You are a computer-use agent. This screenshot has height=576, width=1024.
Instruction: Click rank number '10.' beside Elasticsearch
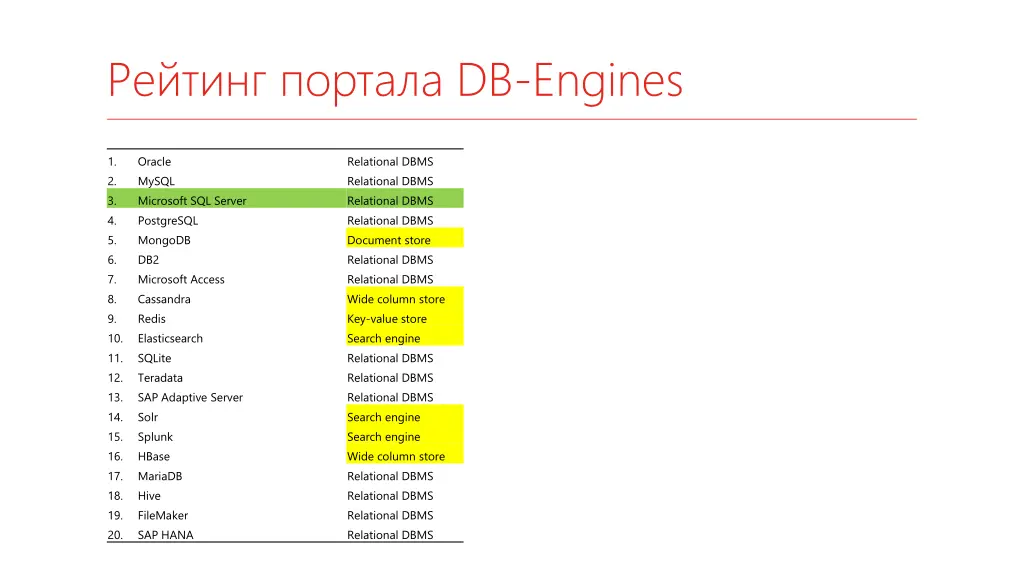click(x=115, y=338)
